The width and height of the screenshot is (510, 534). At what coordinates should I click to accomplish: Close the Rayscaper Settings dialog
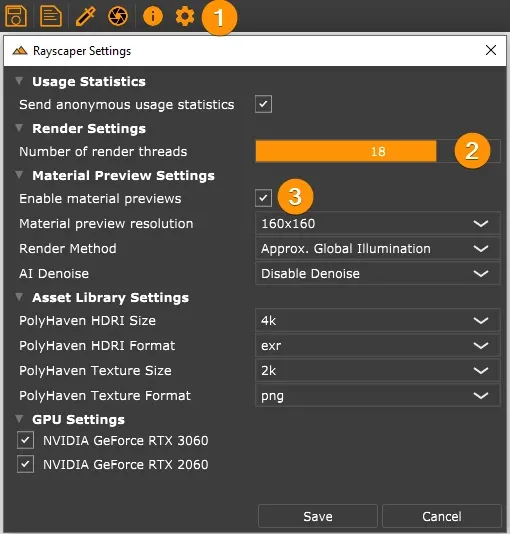point(491,50)
